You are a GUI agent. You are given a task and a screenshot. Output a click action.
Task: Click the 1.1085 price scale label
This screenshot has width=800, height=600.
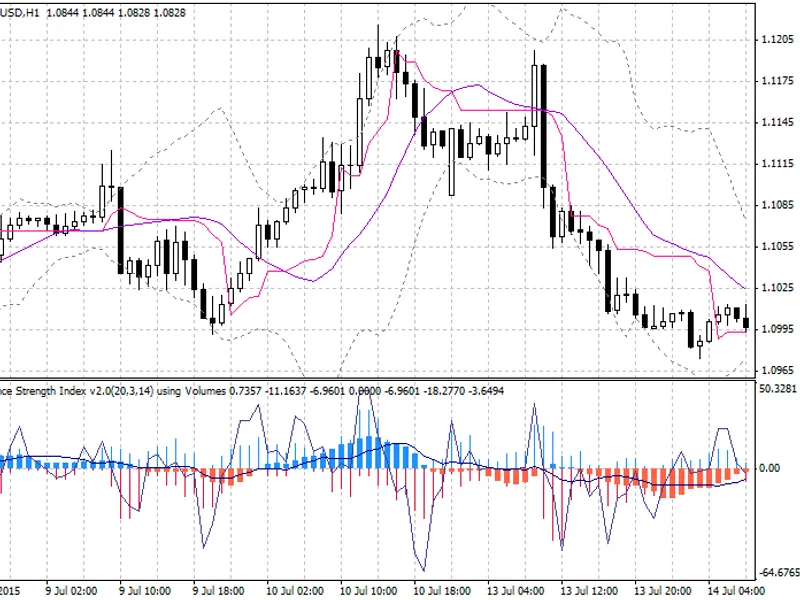tap(778, 205)
